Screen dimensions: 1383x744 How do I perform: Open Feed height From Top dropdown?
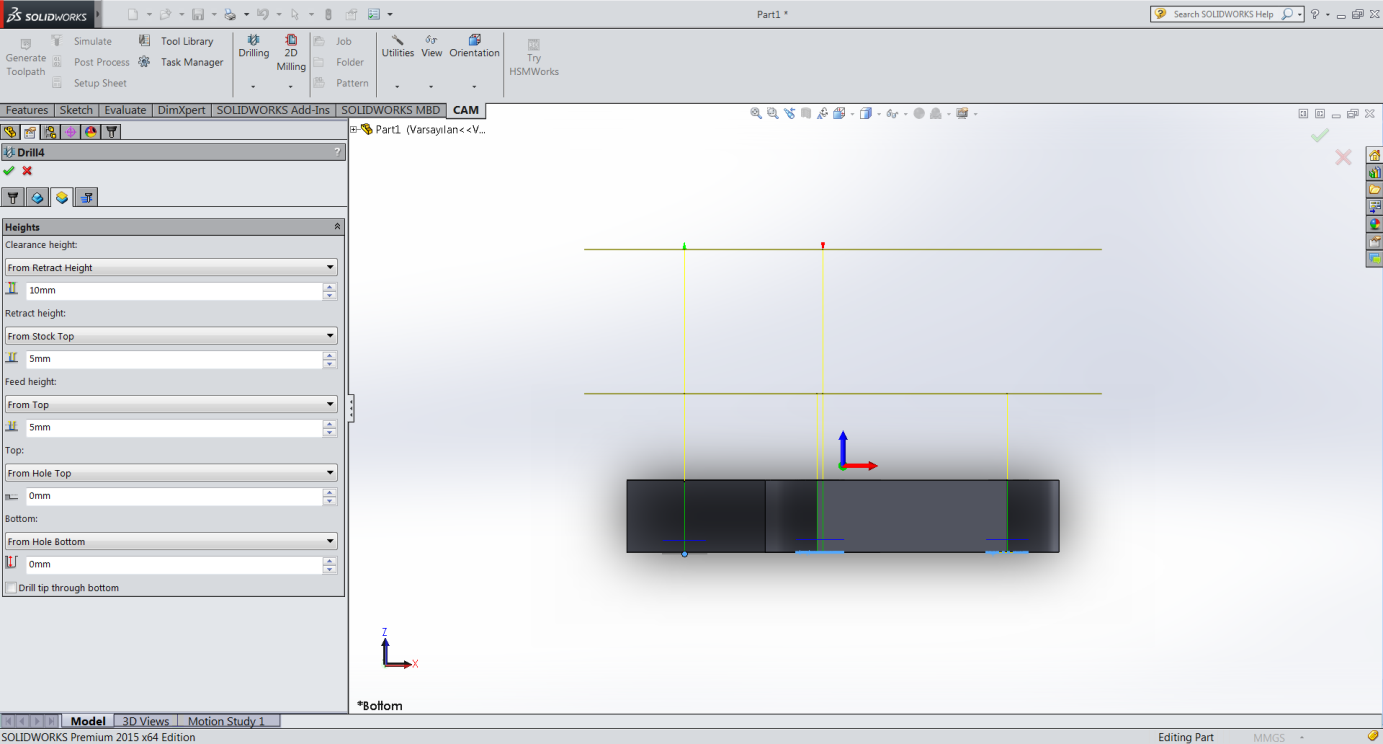(x=171, y=405)
